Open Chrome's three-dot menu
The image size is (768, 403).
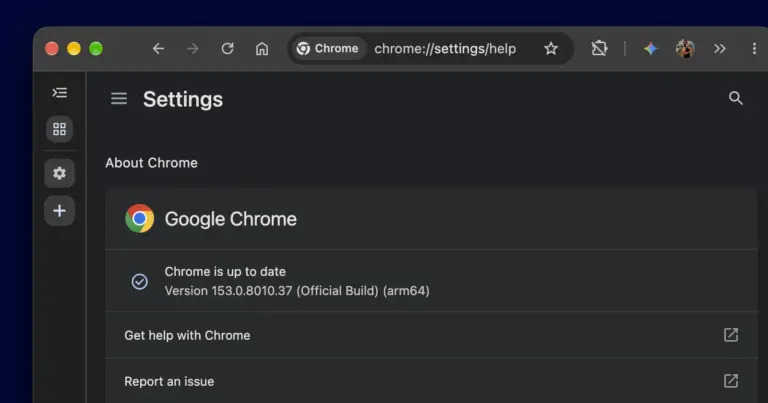tap(754, 48)
